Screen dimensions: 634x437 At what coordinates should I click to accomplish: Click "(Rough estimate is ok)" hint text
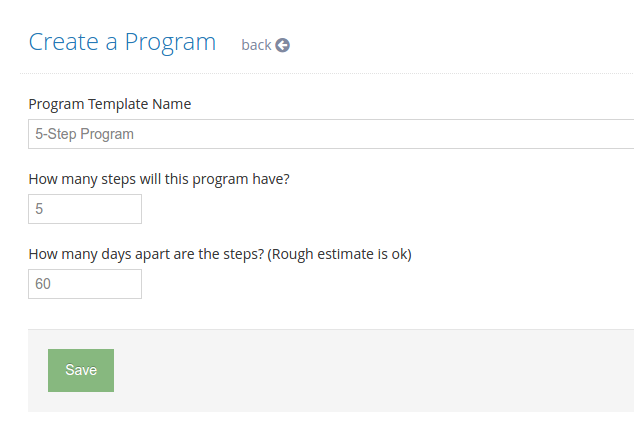pyautogui.click(x=339, y=254)
